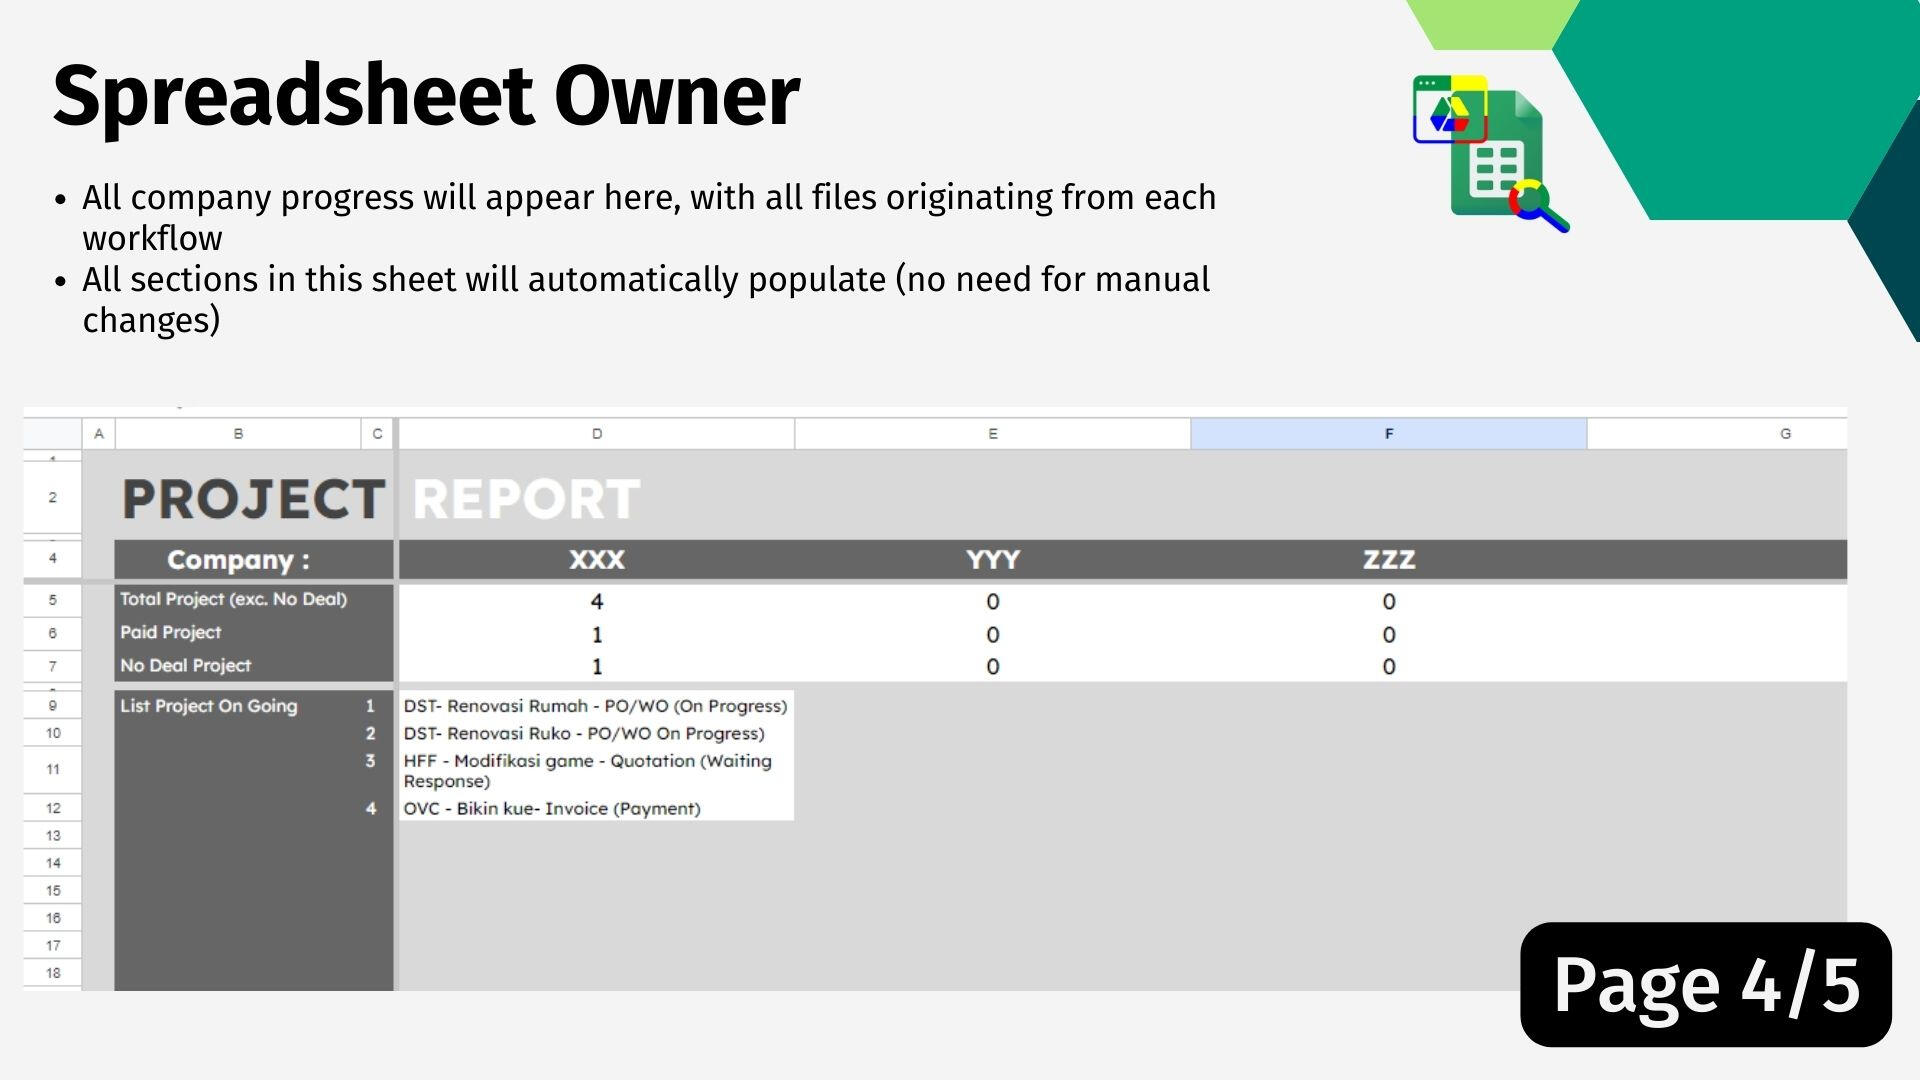Select column D header
This screenshot has height=1080, width=1920.
click(596, 434)
